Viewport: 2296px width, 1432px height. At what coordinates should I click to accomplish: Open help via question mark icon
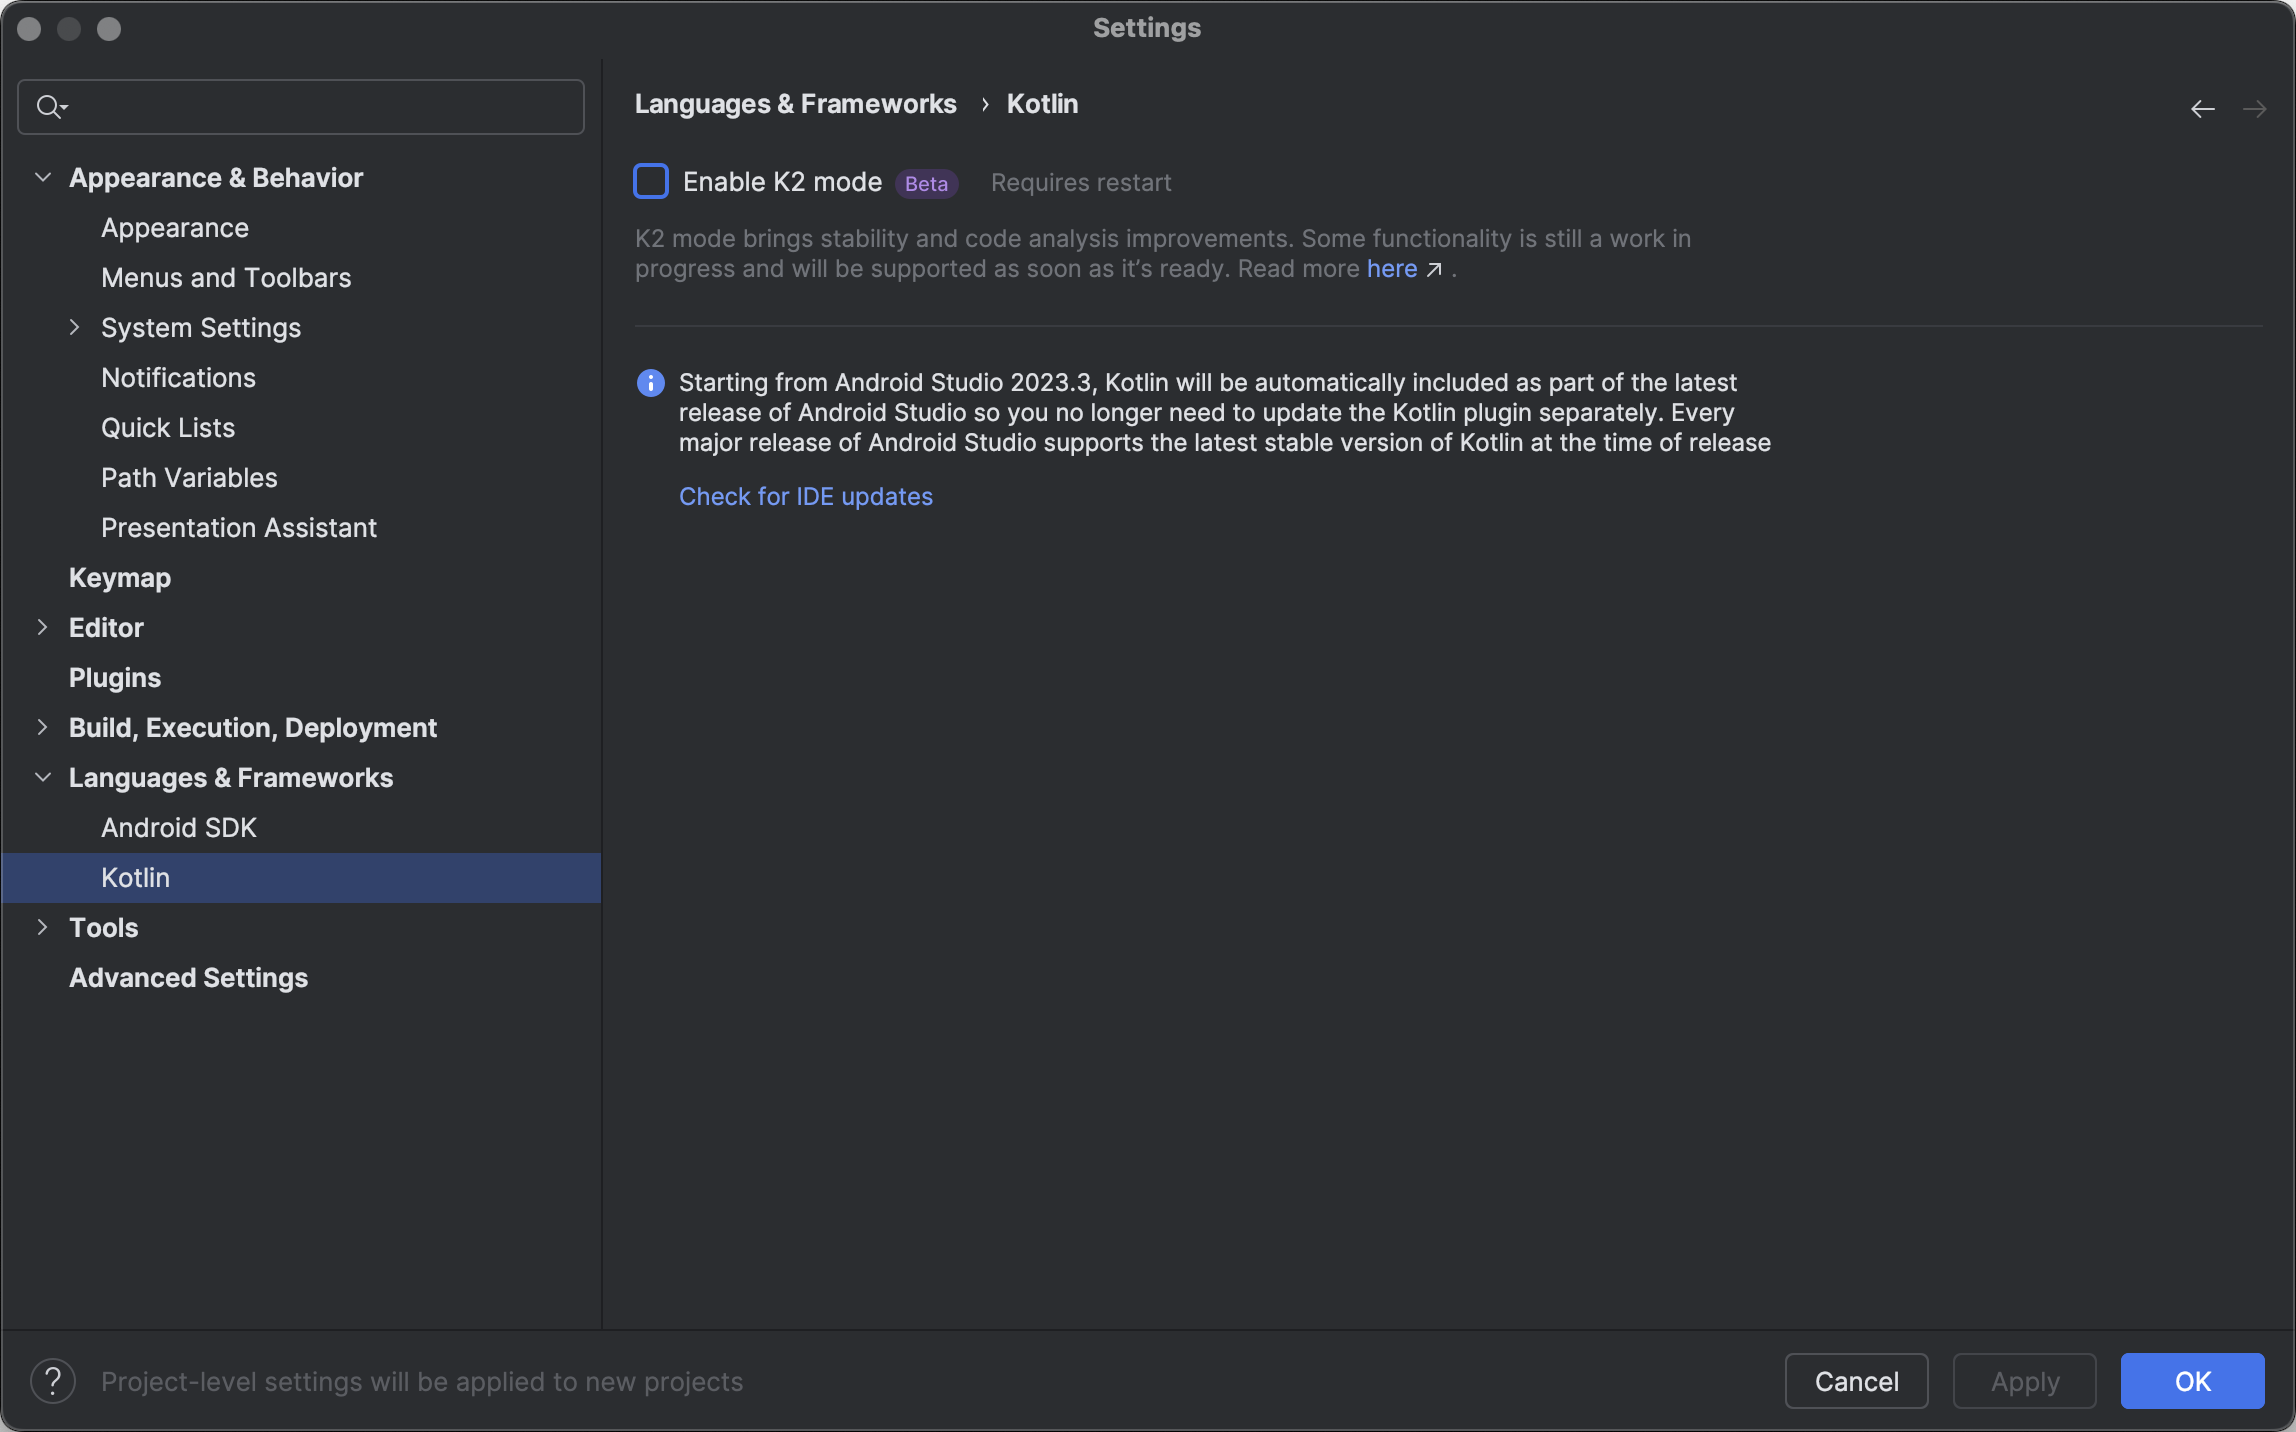[x=53, y=1381]
